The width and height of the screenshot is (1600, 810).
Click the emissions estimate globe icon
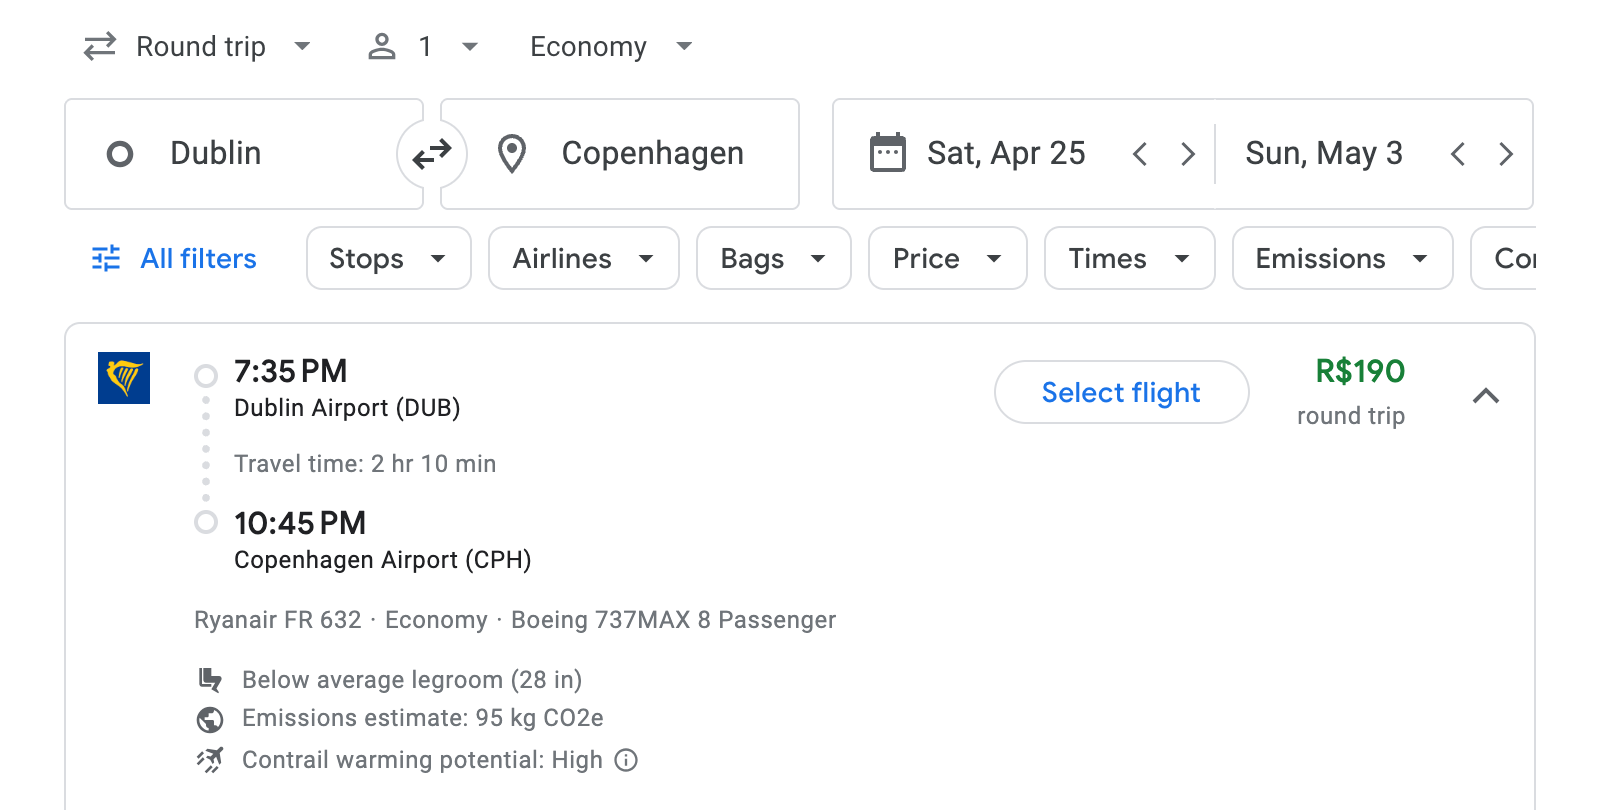[x=210, y=718]
